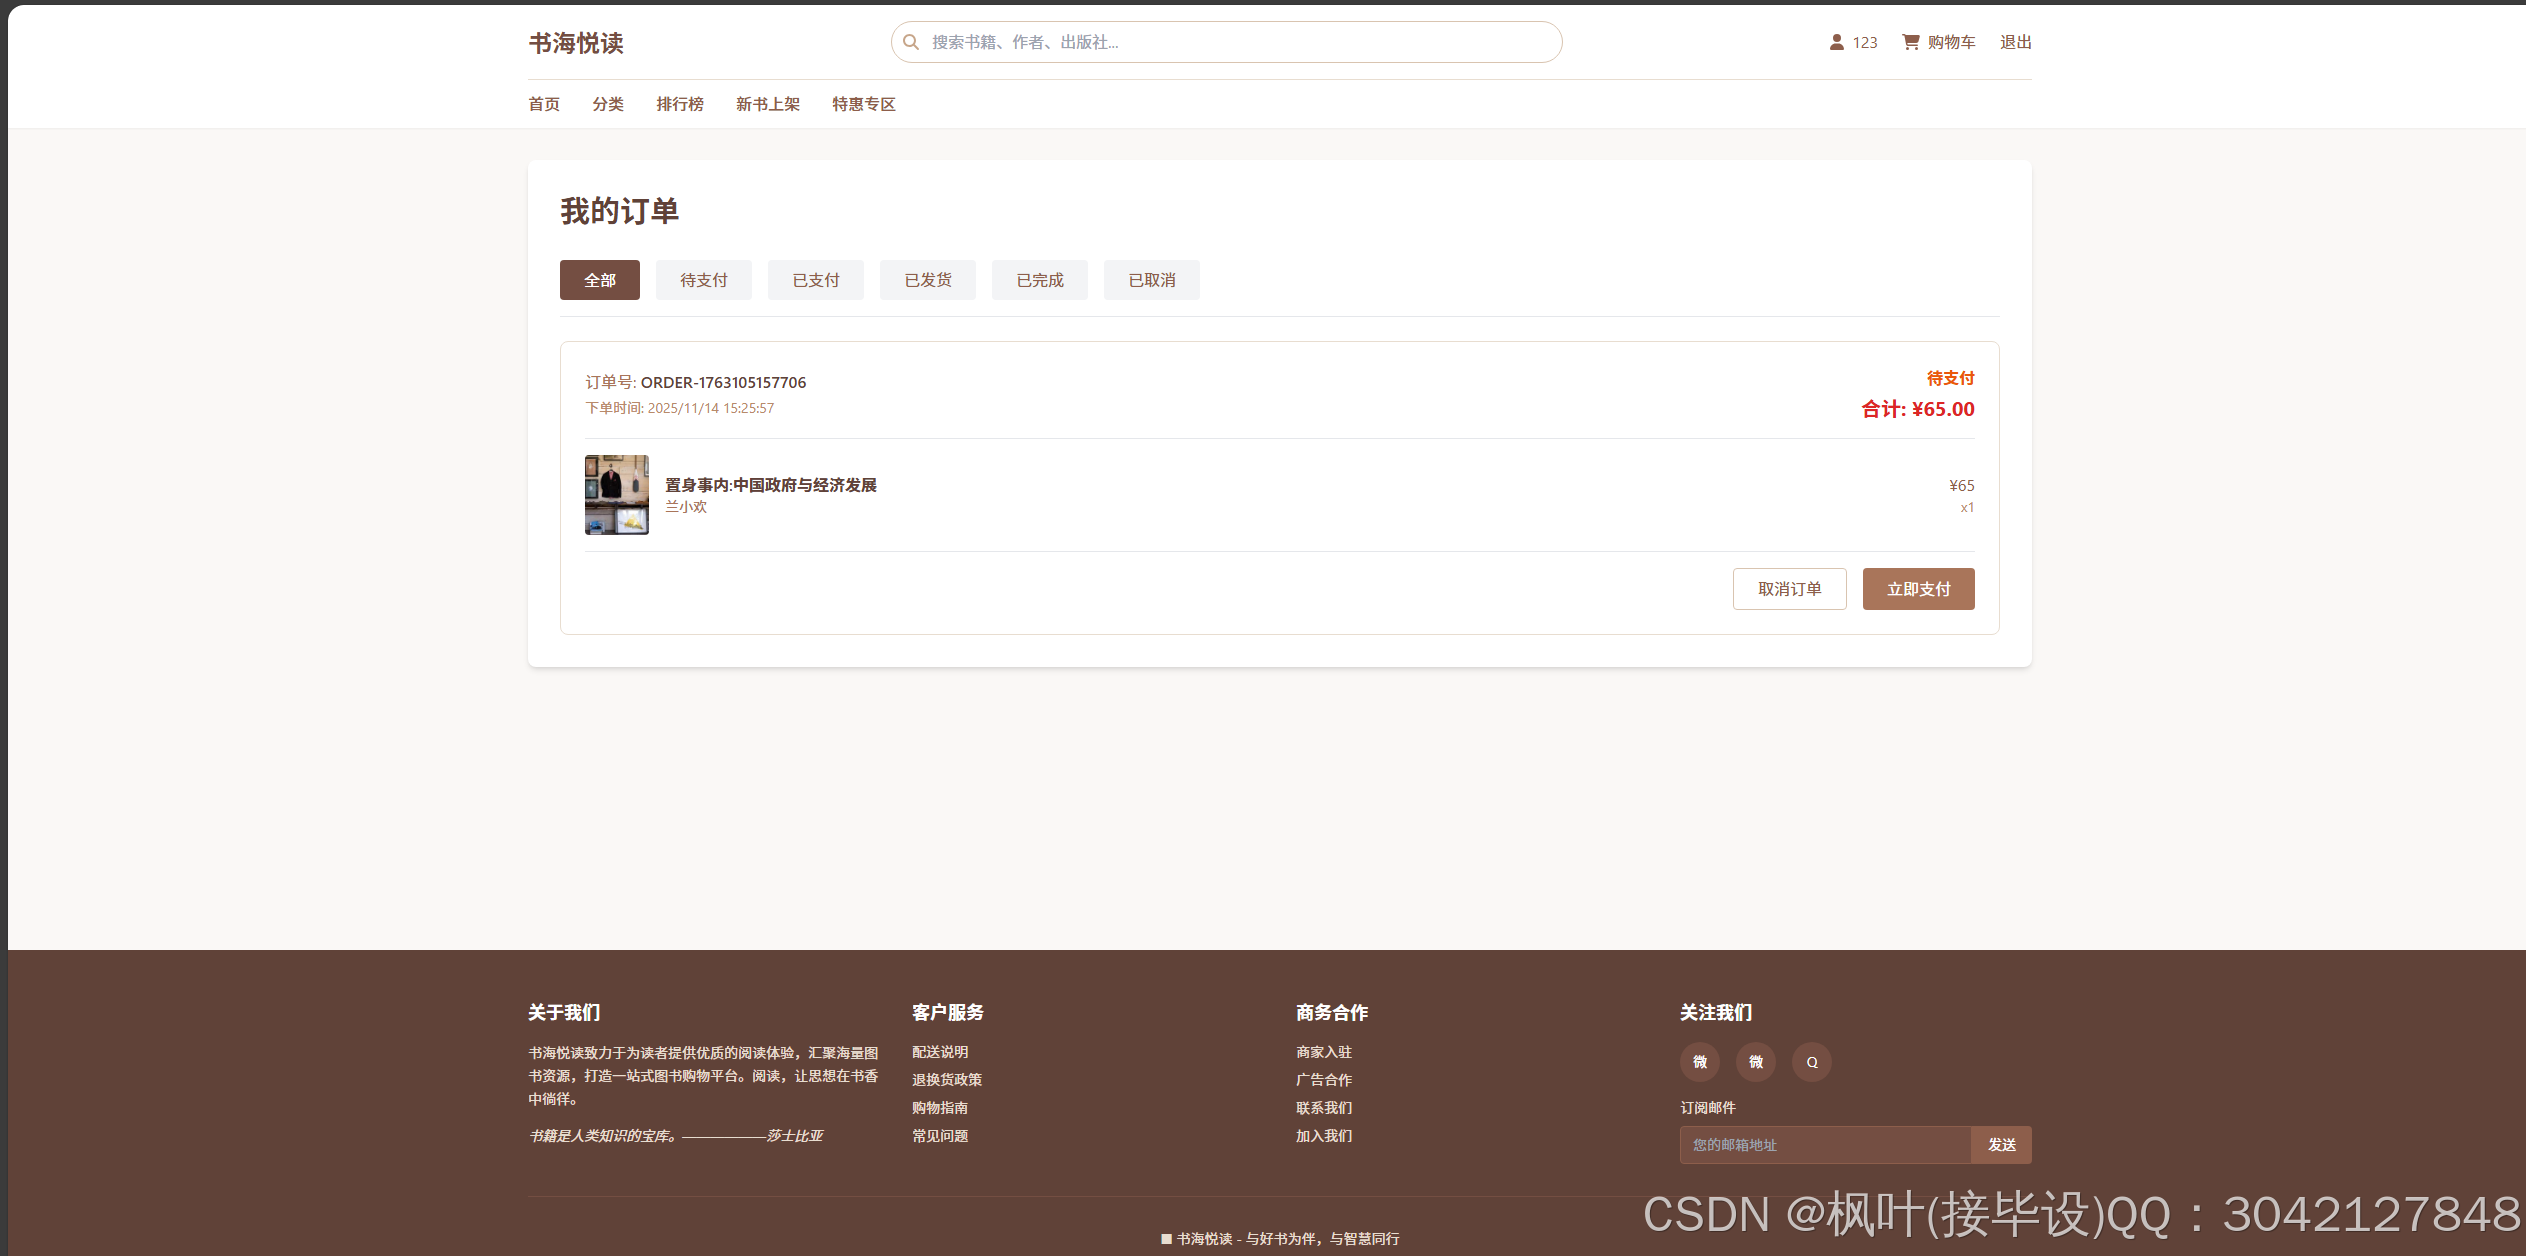This screenshot has height=1256, width=2526.
Task: Click the 退出 logout link
Action: (2016, 42)
